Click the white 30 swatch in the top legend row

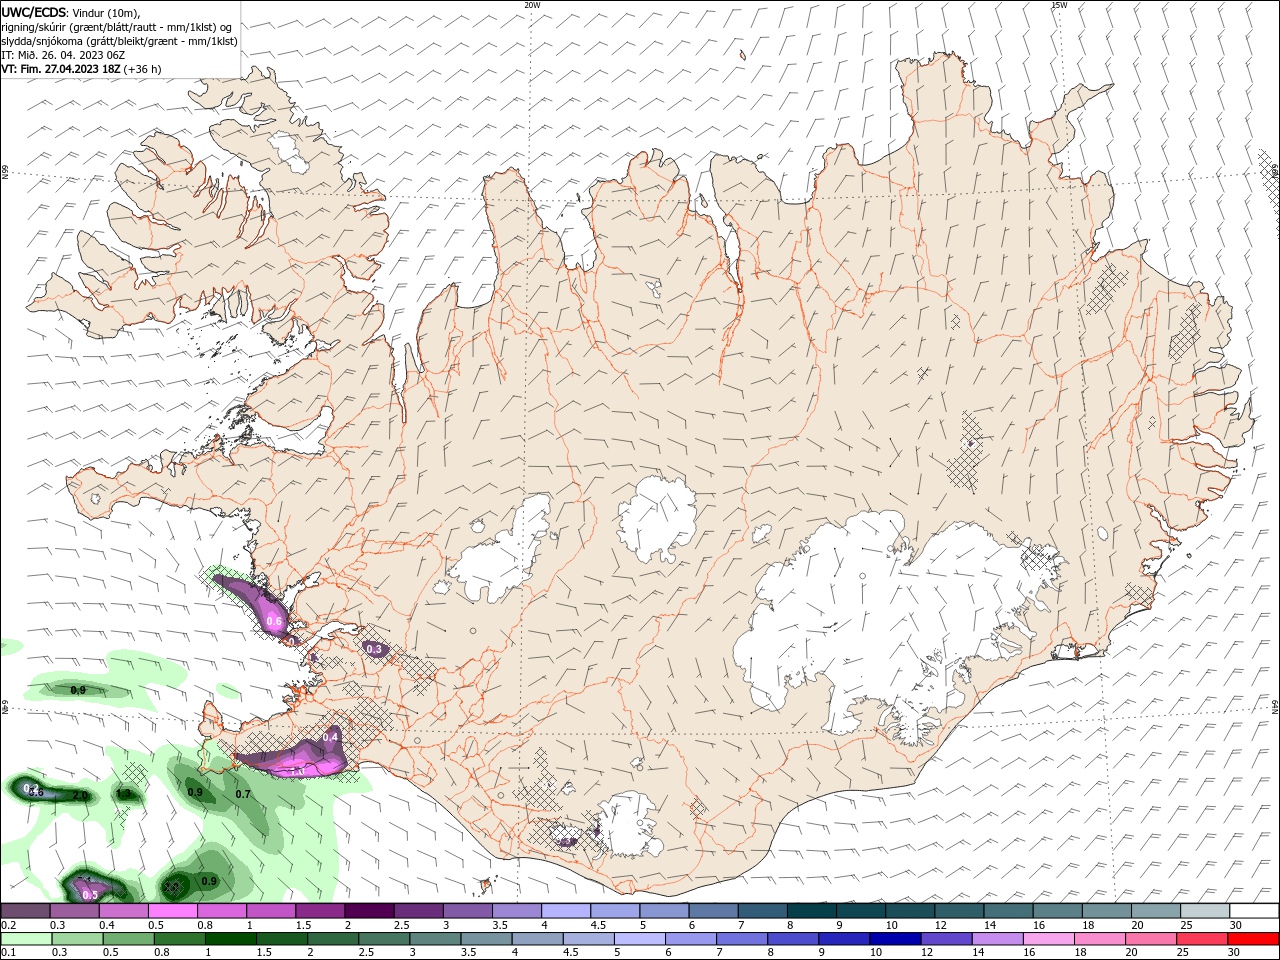pos(1253,911)
